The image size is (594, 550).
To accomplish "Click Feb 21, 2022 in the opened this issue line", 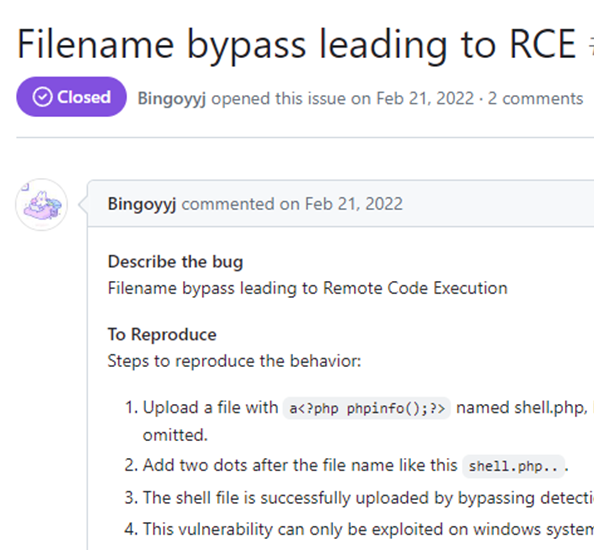I will (x=425, y=98).
